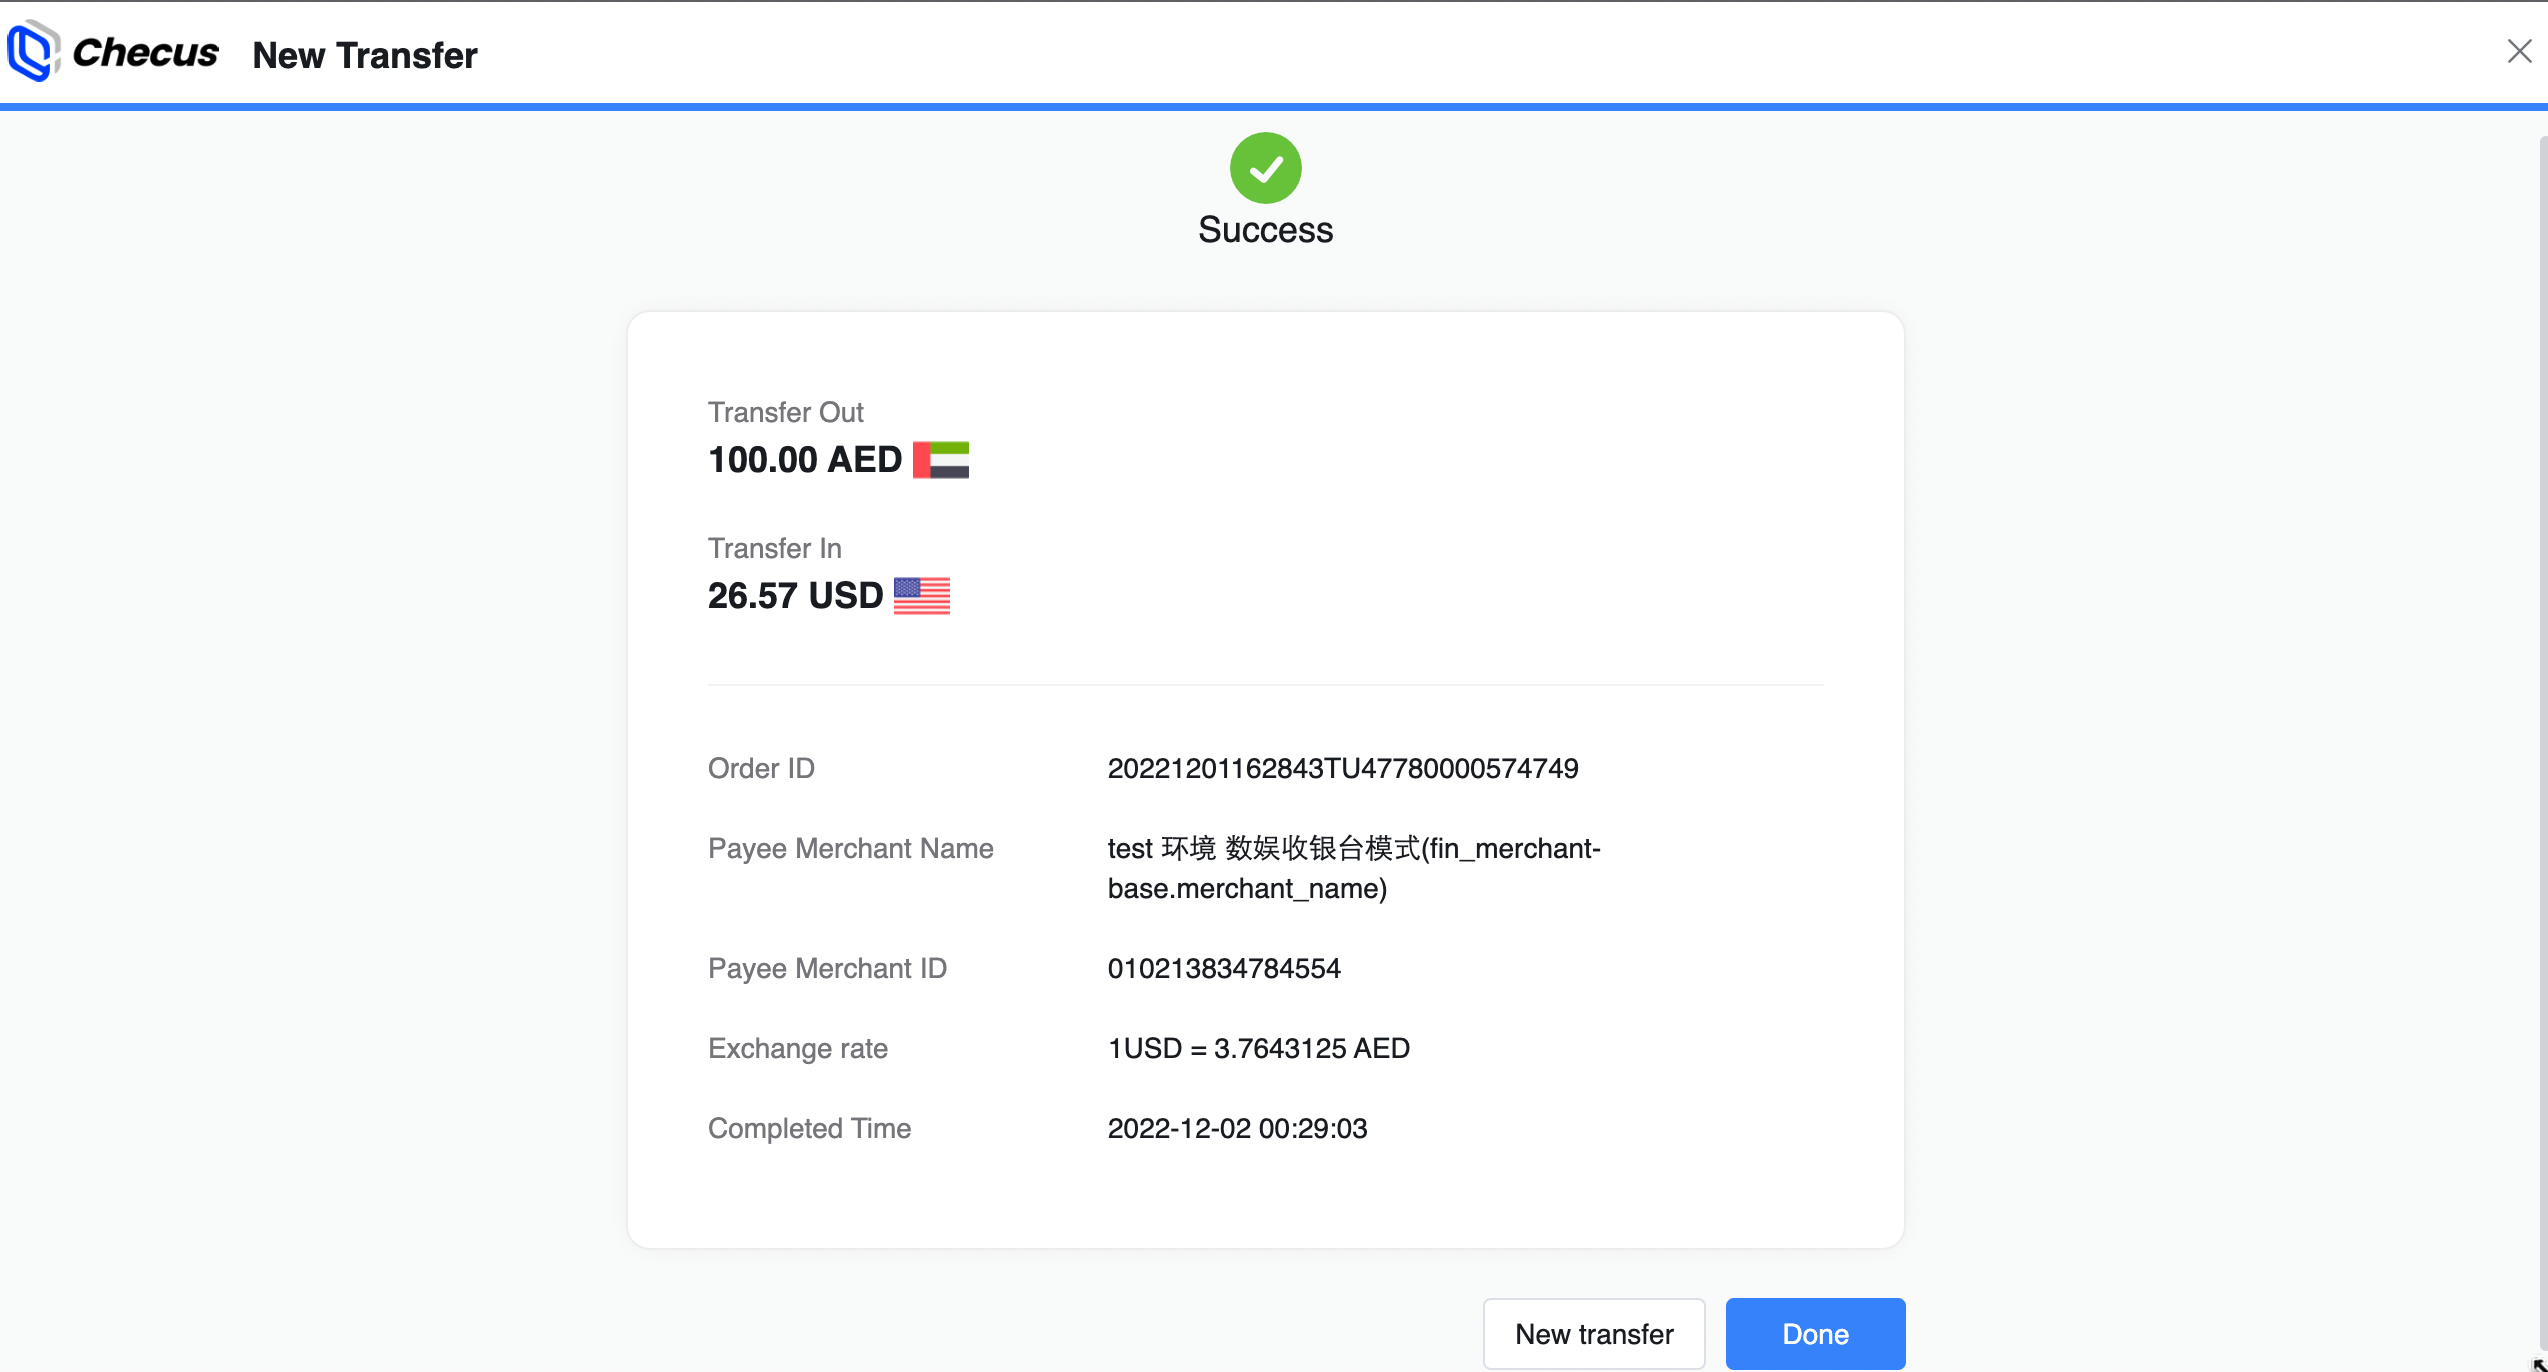This screenshot has width=2548, height=1372.
Task: Click the New Transfer page title
Action: (365, 55)
